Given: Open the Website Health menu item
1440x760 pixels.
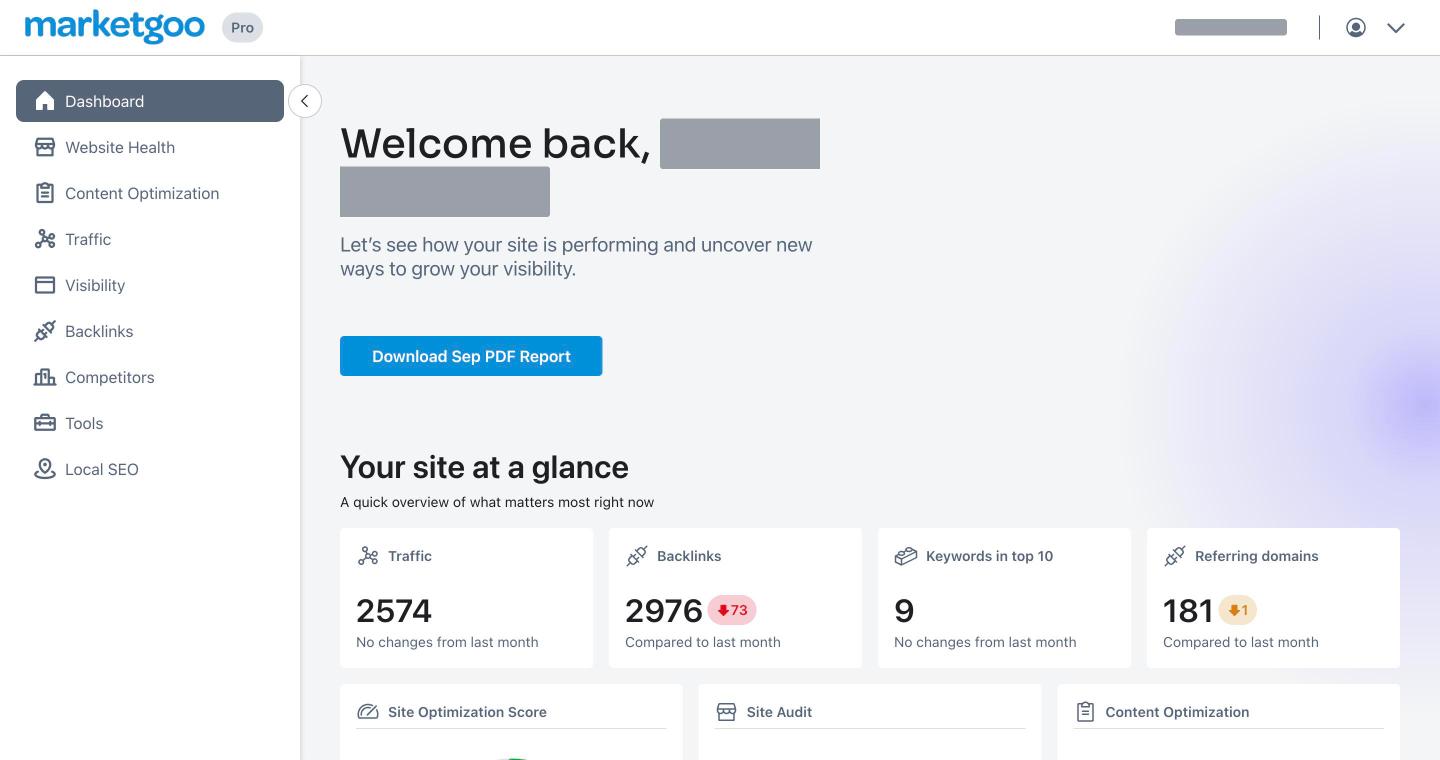Looking at the screenshot, I should pyautogui.click(x=150, y=147).
